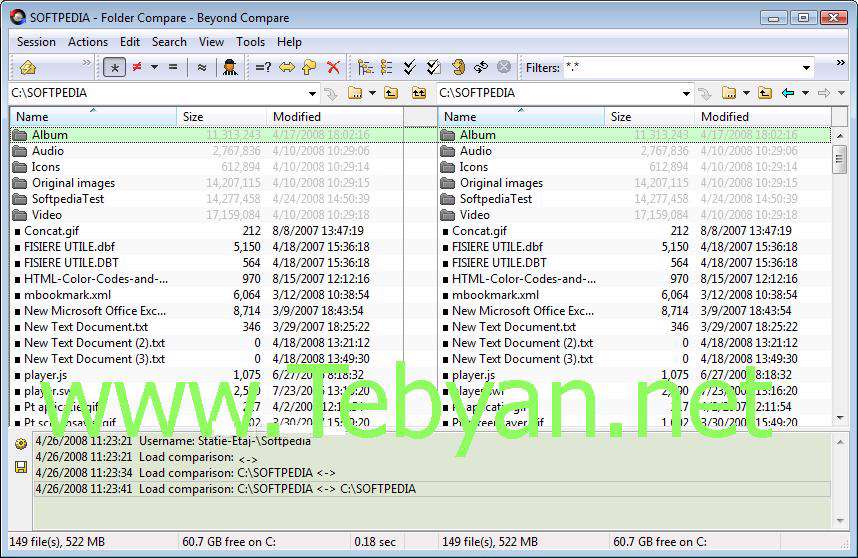Click the file list vertical scrollbar thumb

pos(839,160)
